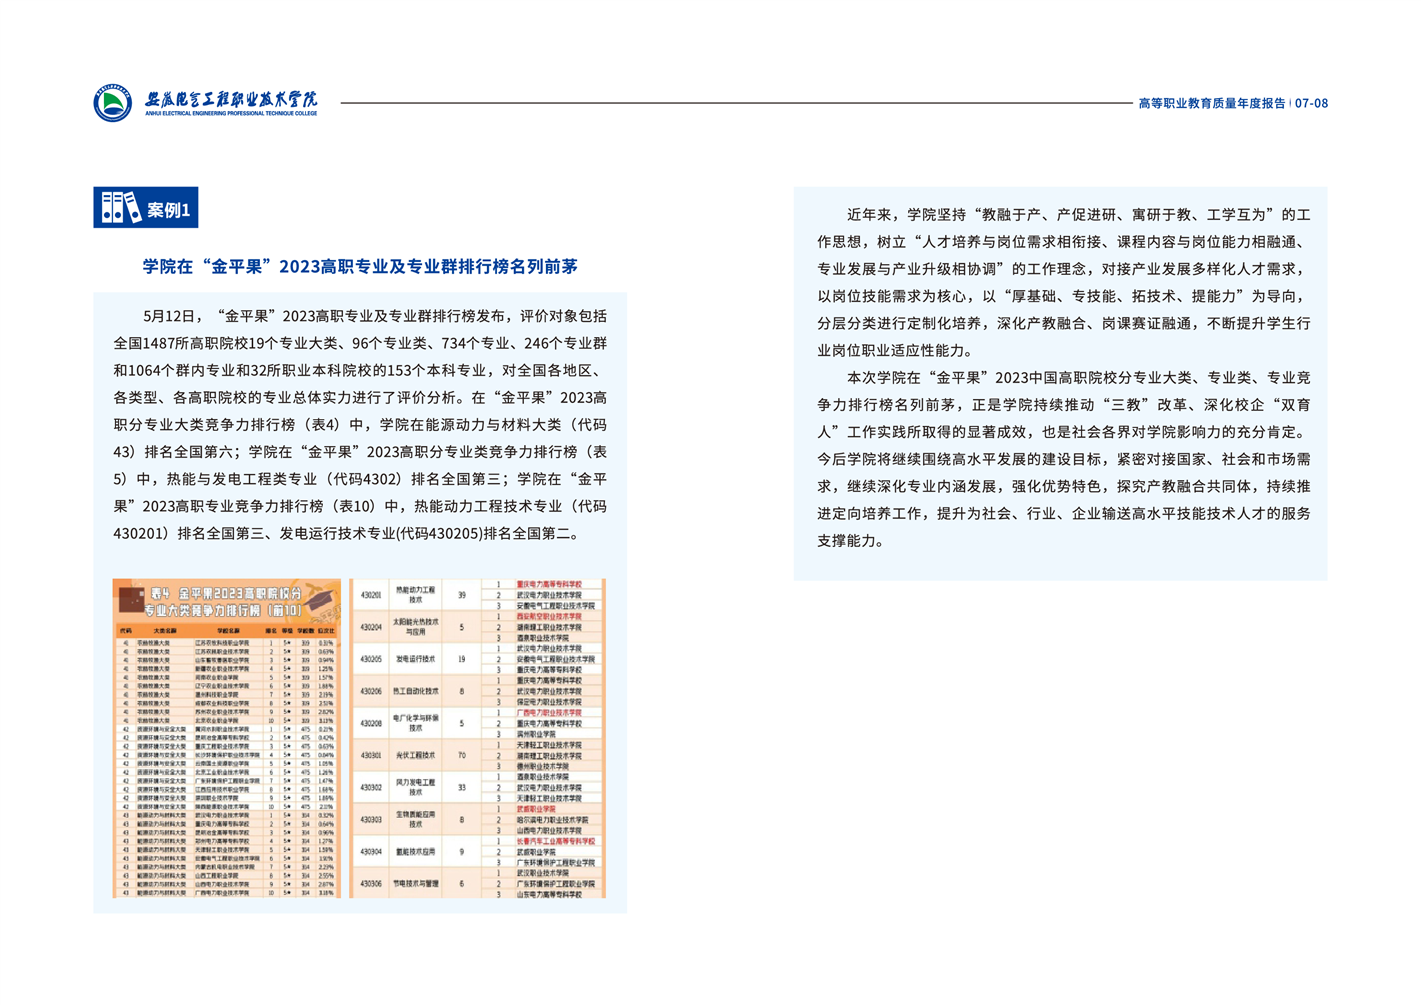The width and height of the screenshot is (1421, 1005).
Task: Click the binder icon beside 案例1
Action: click(x=120, y=208)
